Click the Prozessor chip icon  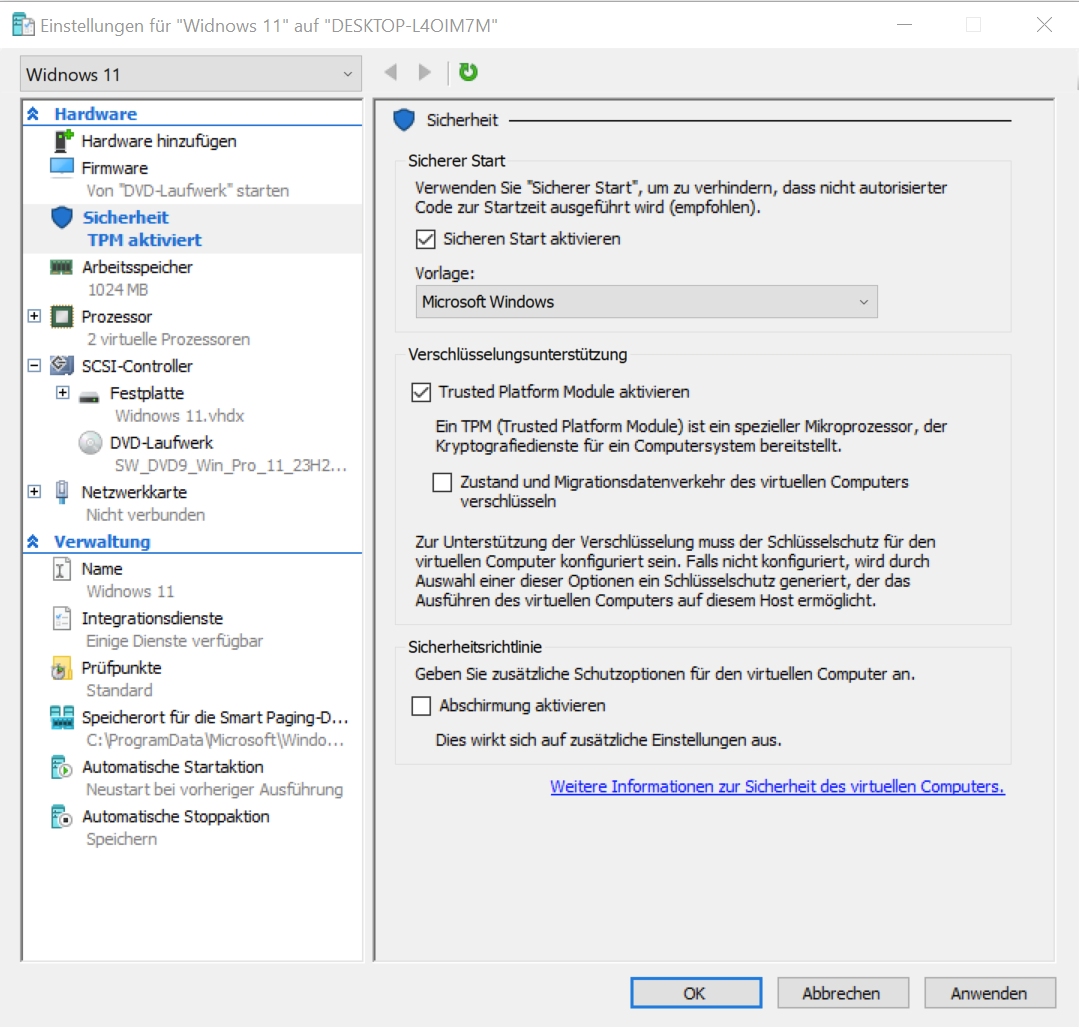pyautogui.click(x=62, y=317)
